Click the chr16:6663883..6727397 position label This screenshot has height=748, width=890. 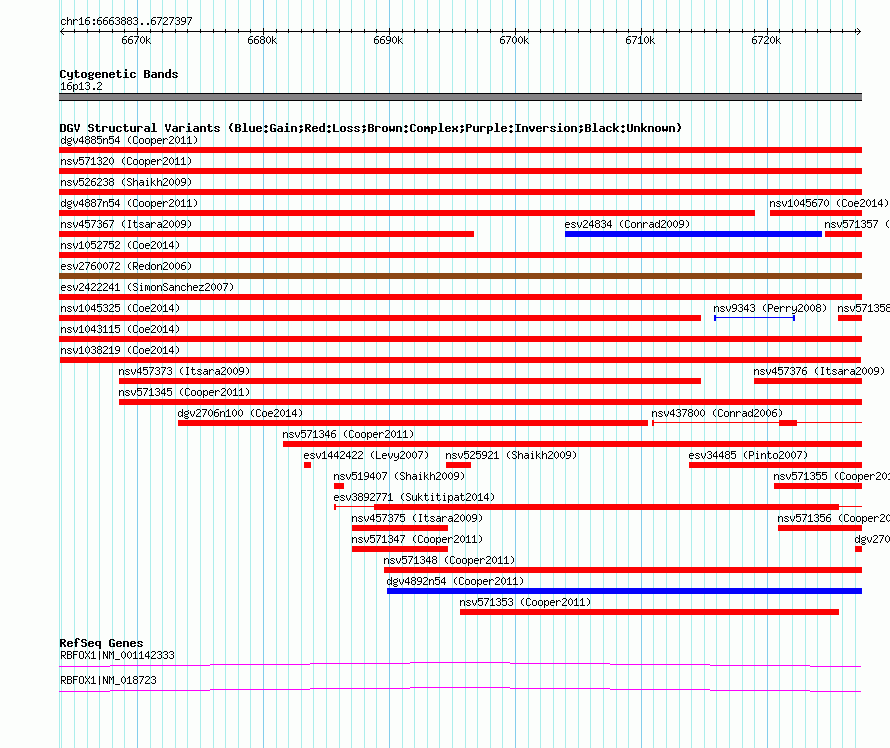pos(127,21)
